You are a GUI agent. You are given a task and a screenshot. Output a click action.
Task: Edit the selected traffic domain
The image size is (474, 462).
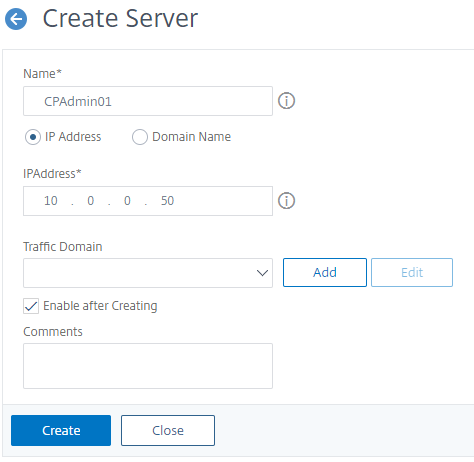412,273
